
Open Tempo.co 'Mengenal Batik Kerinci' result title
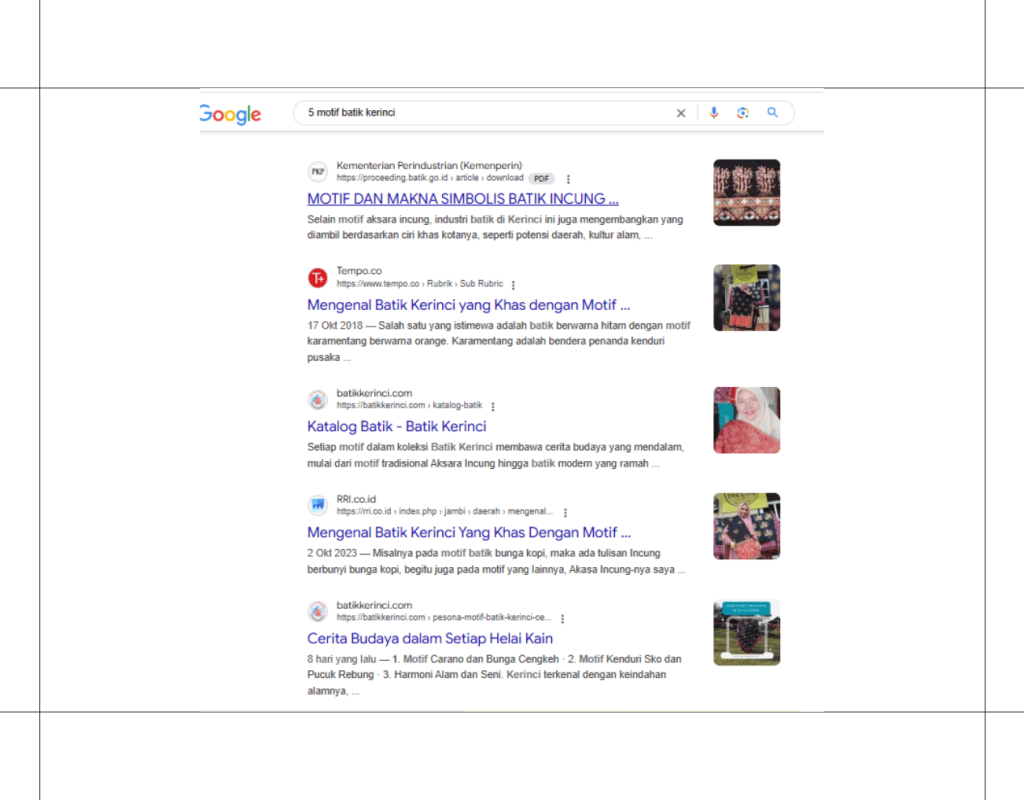point(468,305)
